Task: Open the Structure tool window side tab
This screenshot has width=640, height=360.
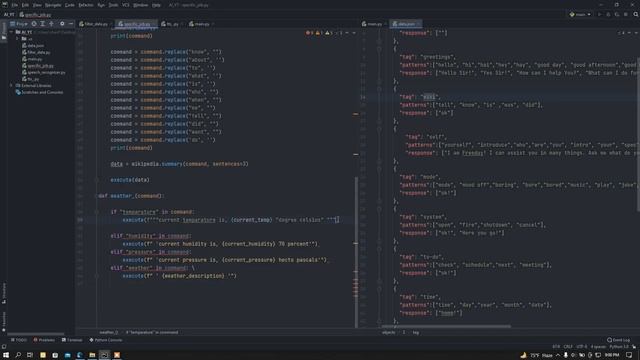Action: point(4,293)
